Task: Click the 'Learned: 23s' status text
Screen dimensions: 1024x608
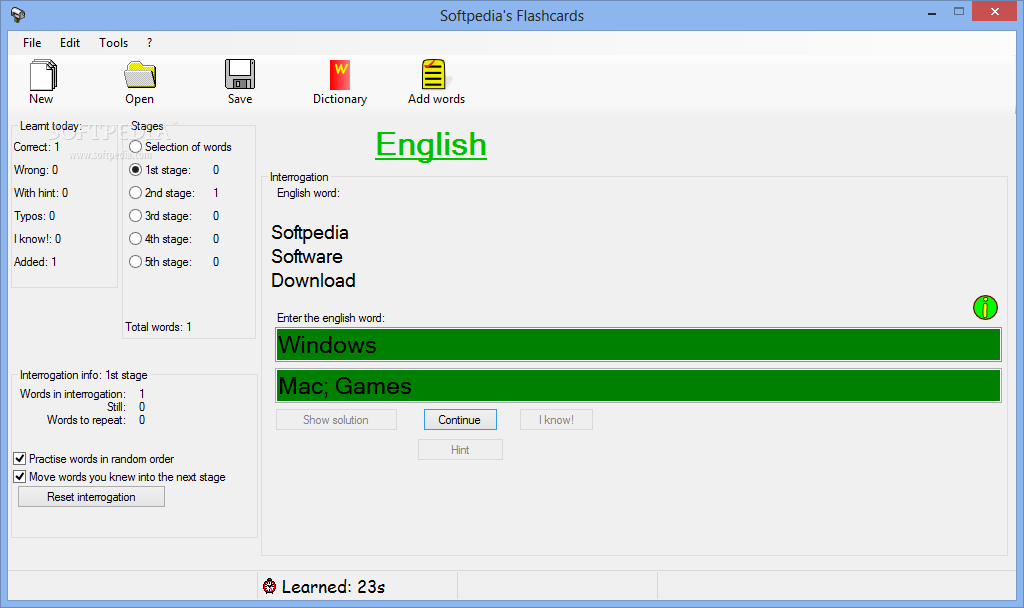Action: pyautogui.click(x=333, y=586)
